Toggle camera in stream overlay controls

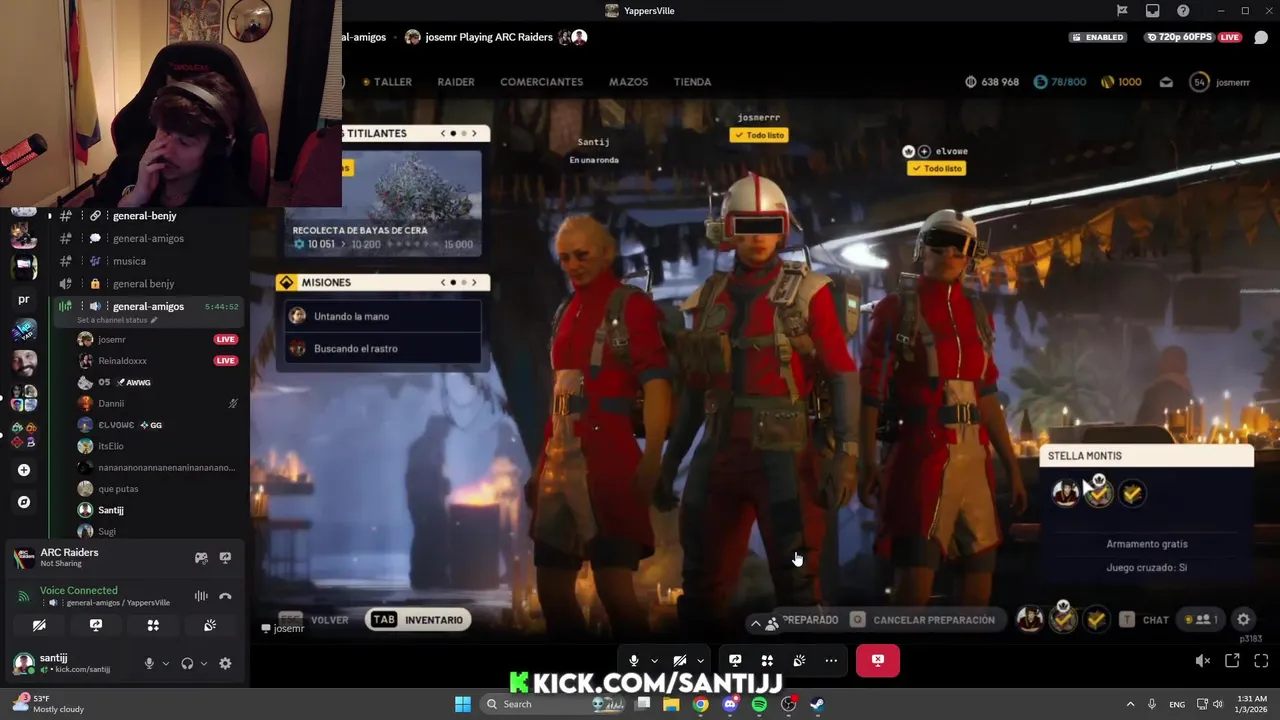(680, 660)
